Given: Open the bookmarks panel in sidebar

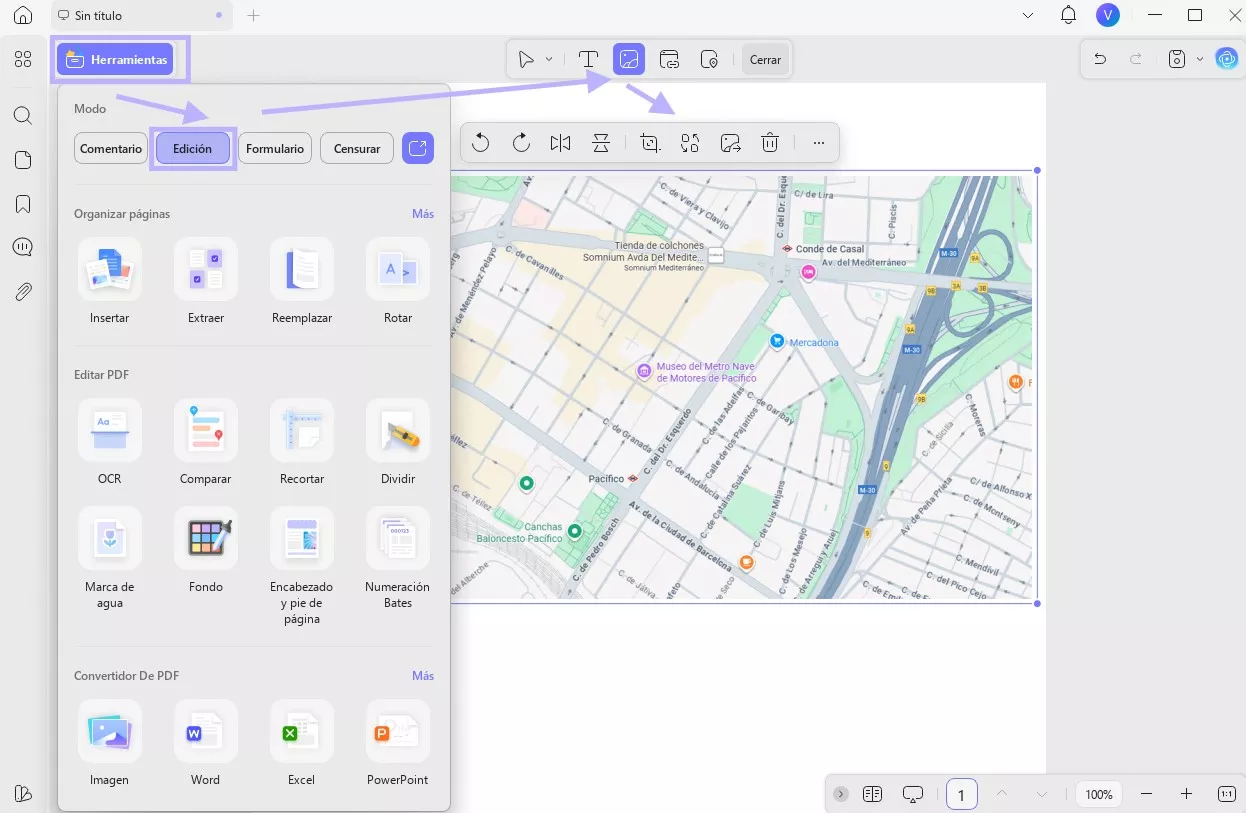Looking at the screenshot, I should [x=23, y=204].
